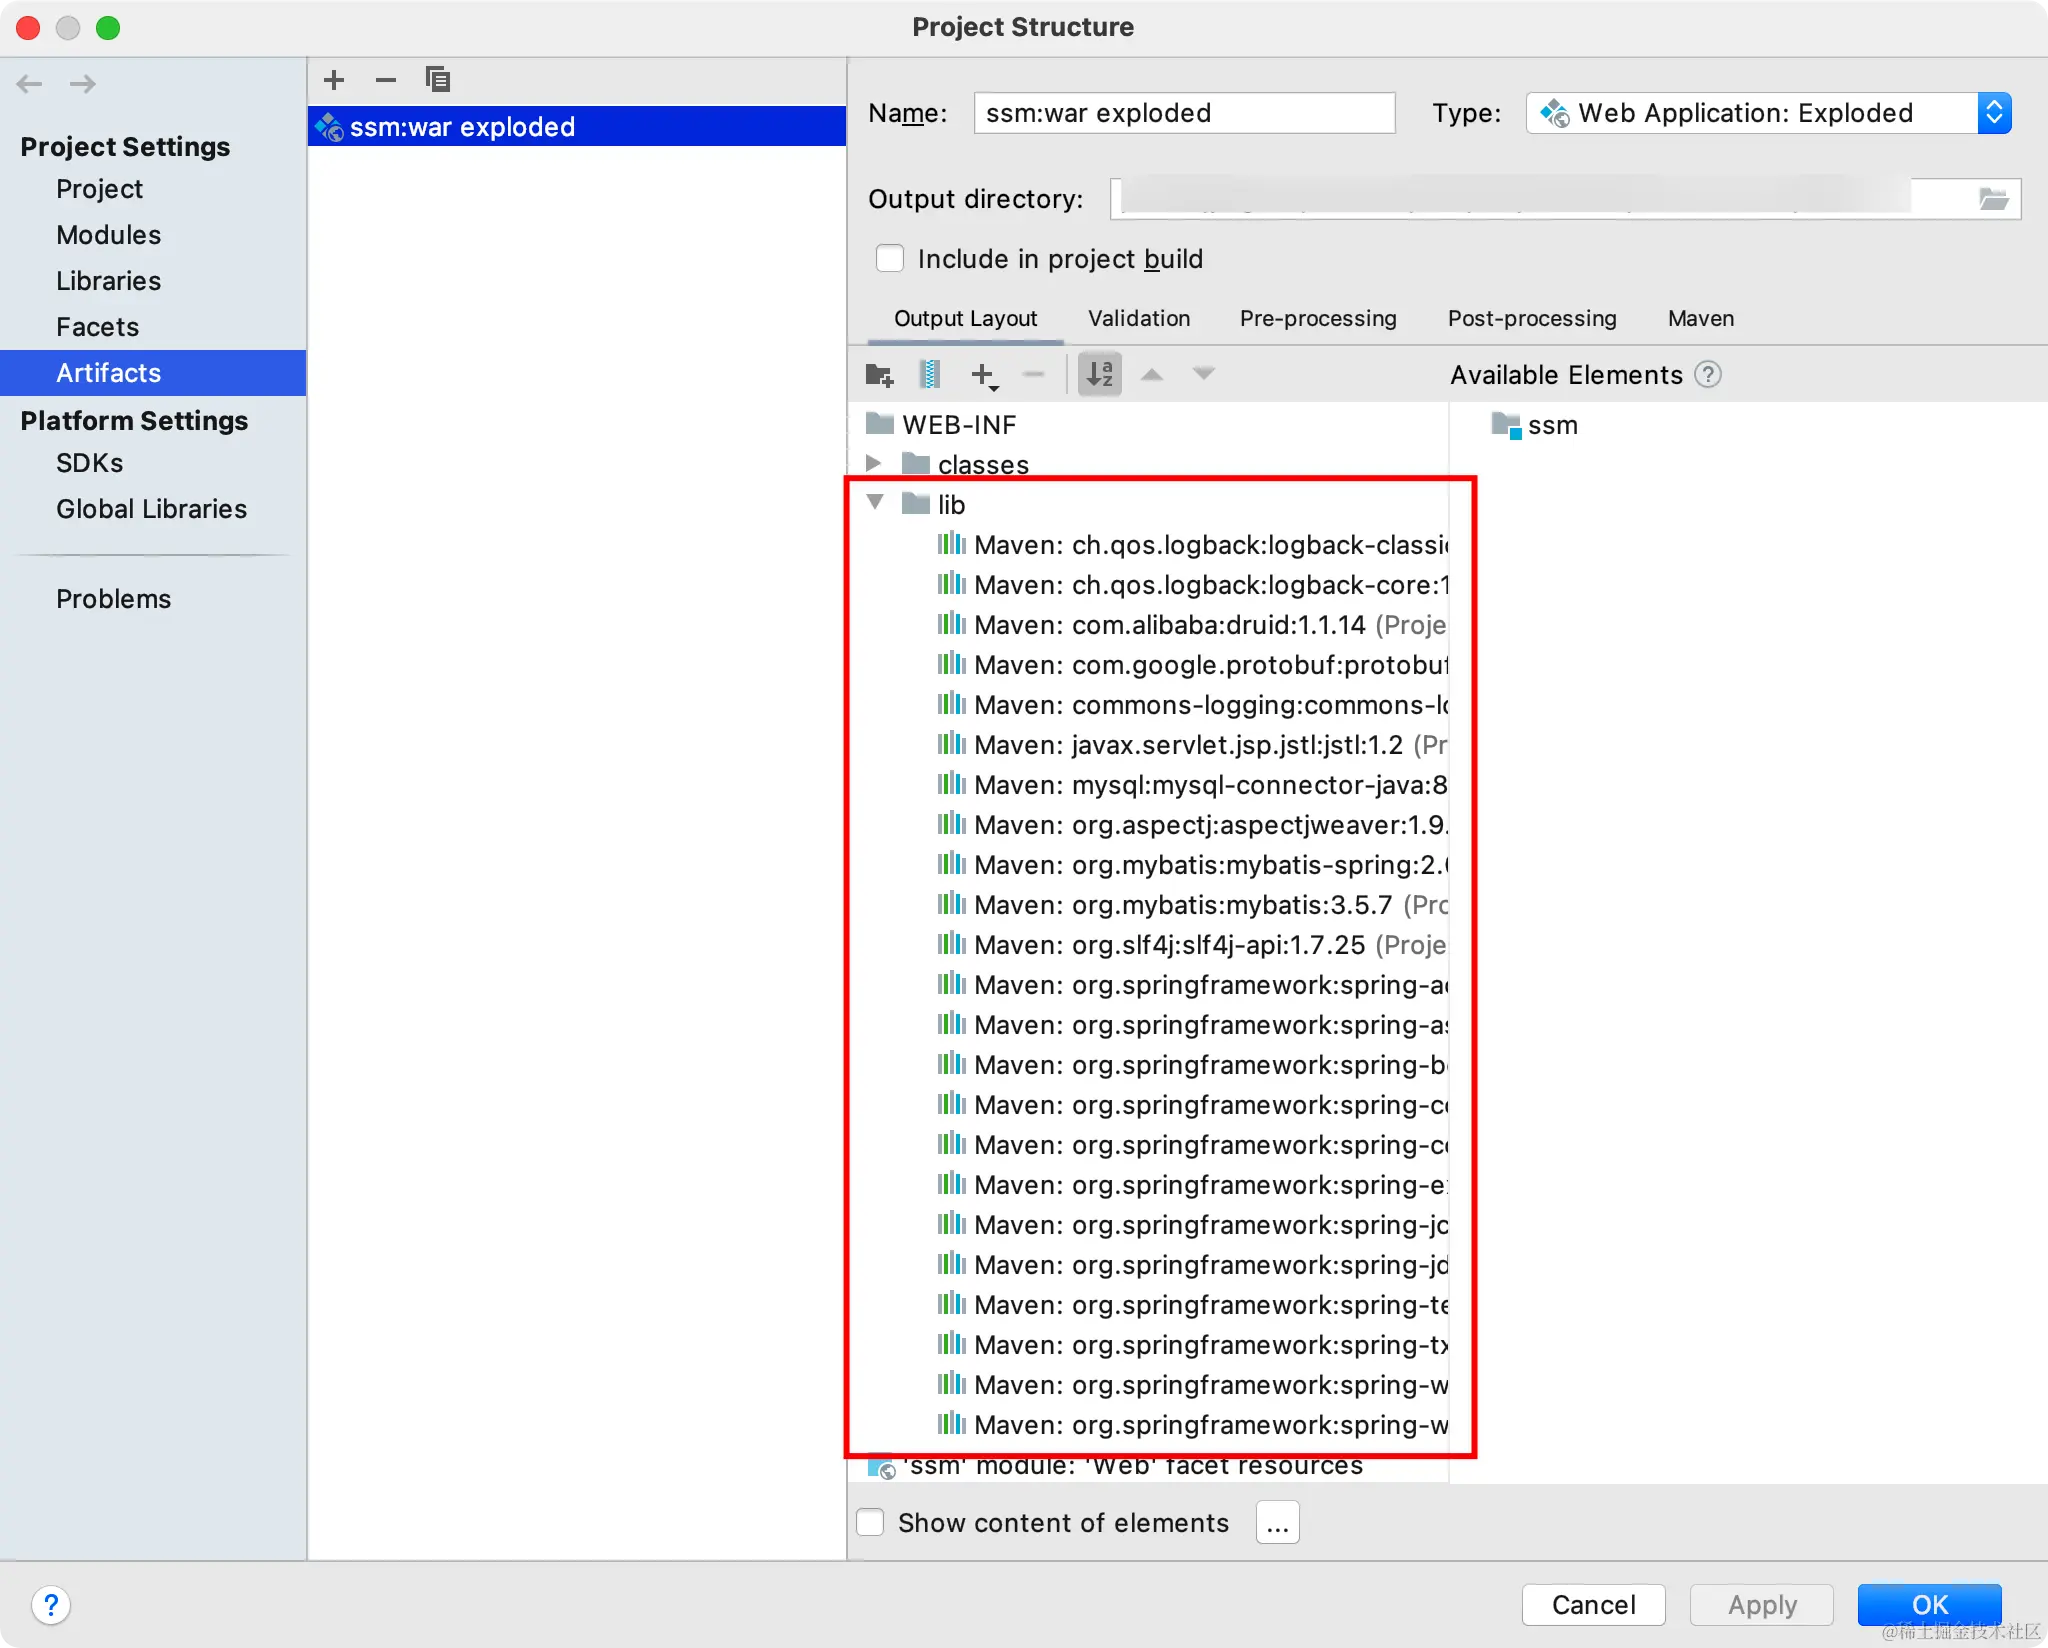Click the add copy of plus dropdown
The image size is (2048, 1648).
click(984, 375)
